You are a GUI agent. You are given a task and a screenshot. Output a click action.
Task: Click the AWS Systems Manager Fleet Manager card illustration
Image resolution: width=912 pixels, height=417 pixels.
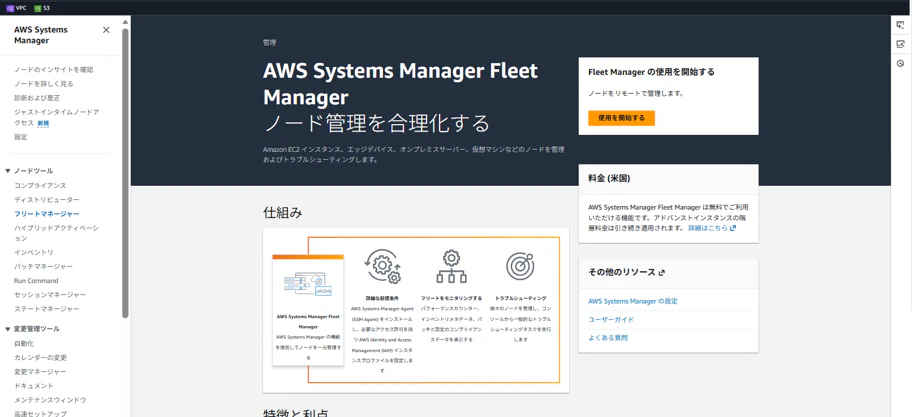(x=308, y=284)
